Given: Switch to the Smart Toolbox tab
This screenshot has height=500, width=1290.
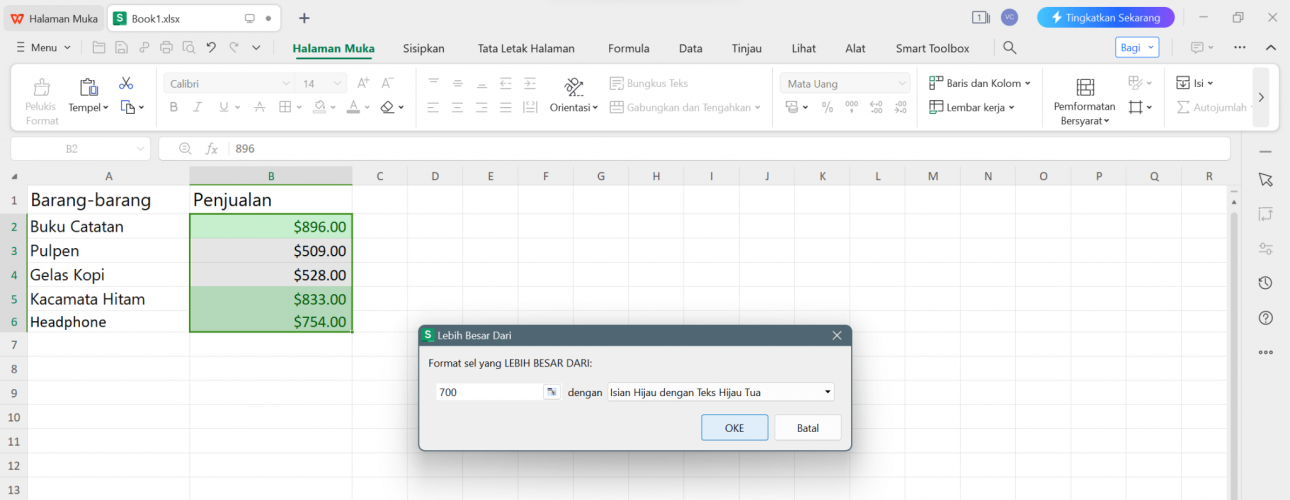Looking at the screenshot, I should click(x=932, y=48).
